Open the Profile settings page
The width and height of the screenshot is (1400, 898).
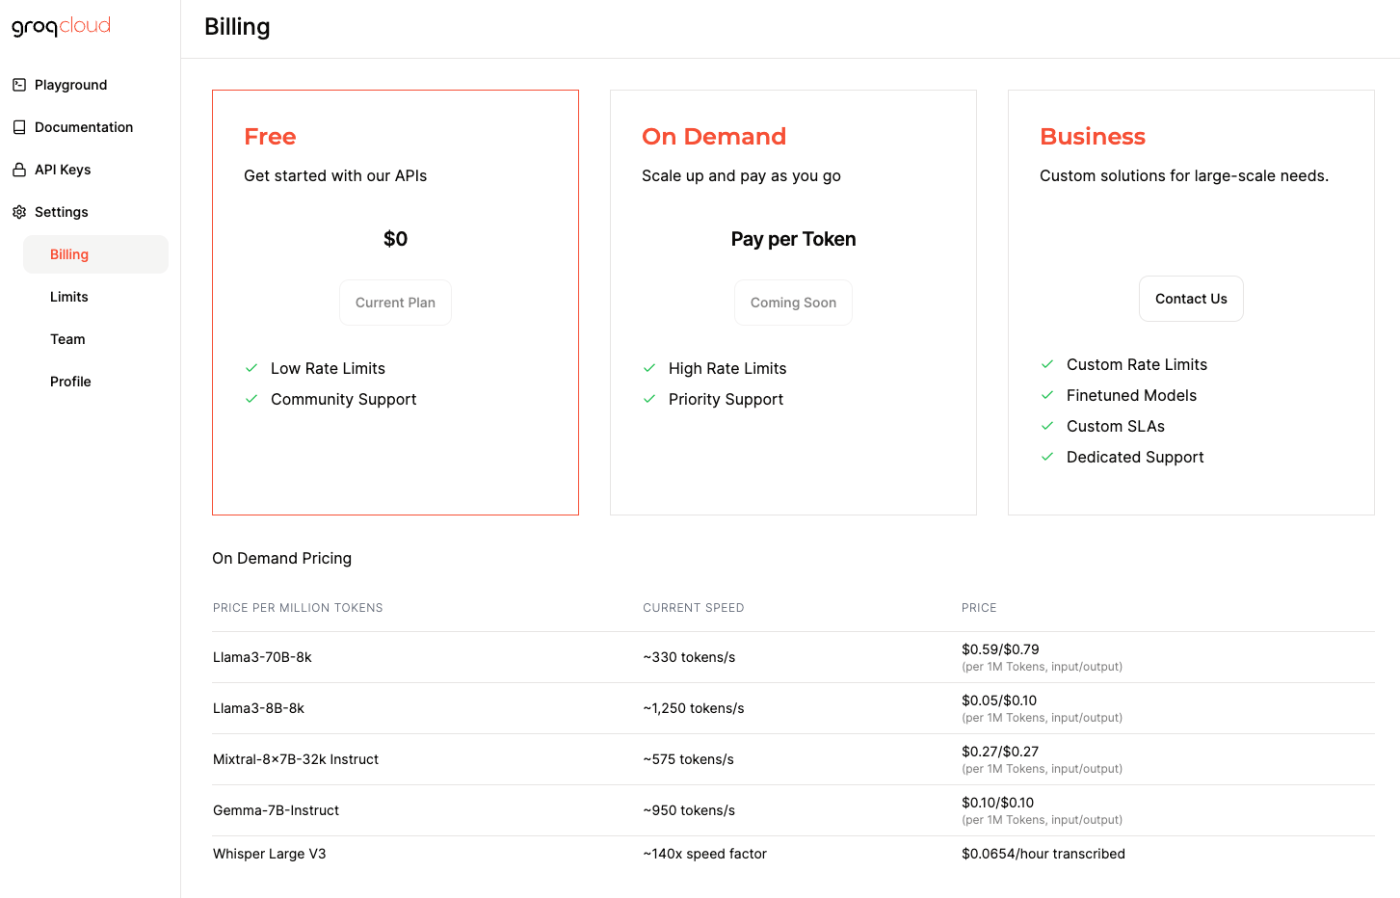[70, 382]
